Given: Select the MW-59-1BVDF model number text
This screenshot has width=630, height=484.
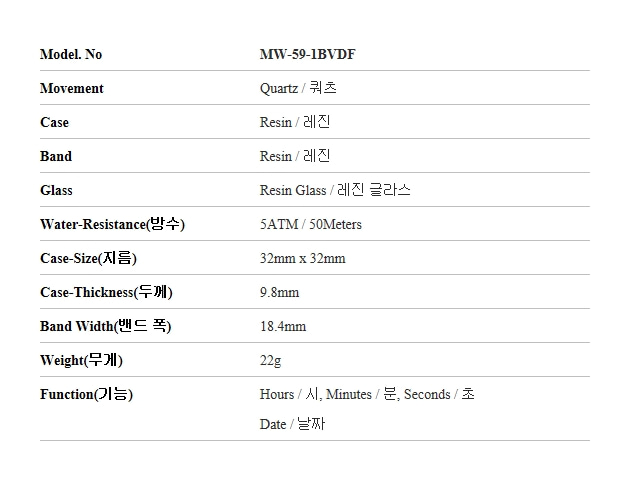Looking at the screenshot, I should coord(307,54).
